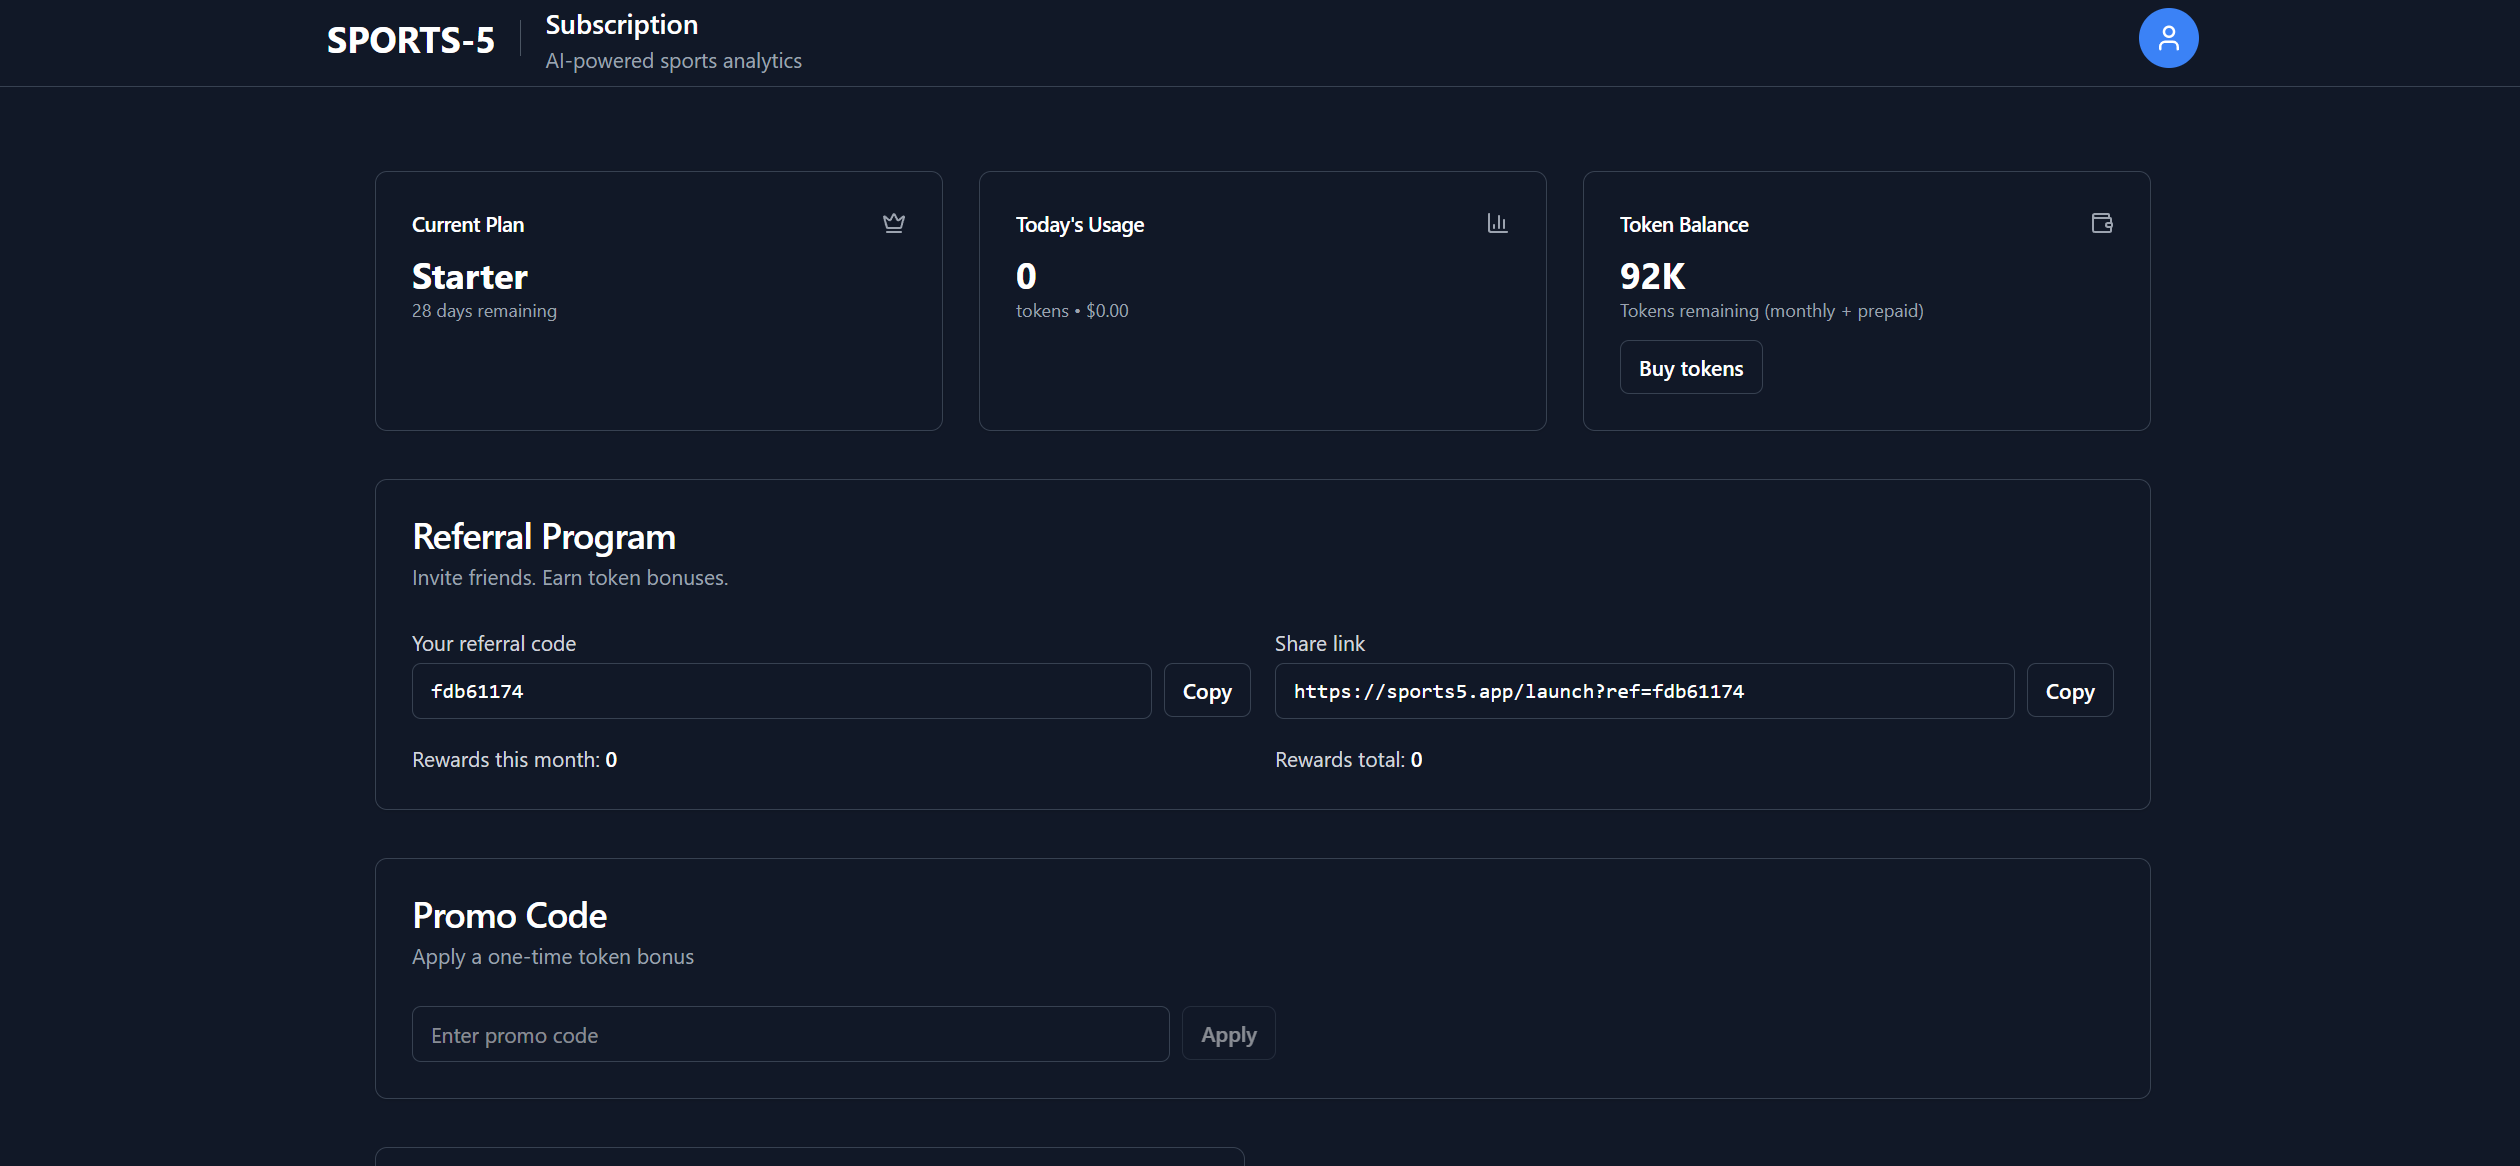Copy the share link URL
The image size is (2520, 1166).
pos(2069,691)
